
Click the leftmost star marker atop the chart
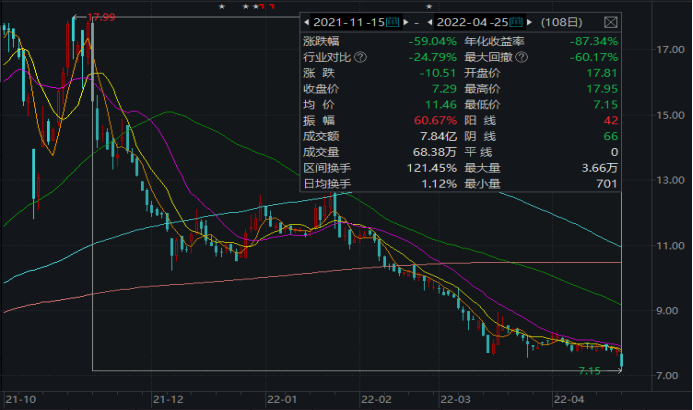[x=222, y=7]
